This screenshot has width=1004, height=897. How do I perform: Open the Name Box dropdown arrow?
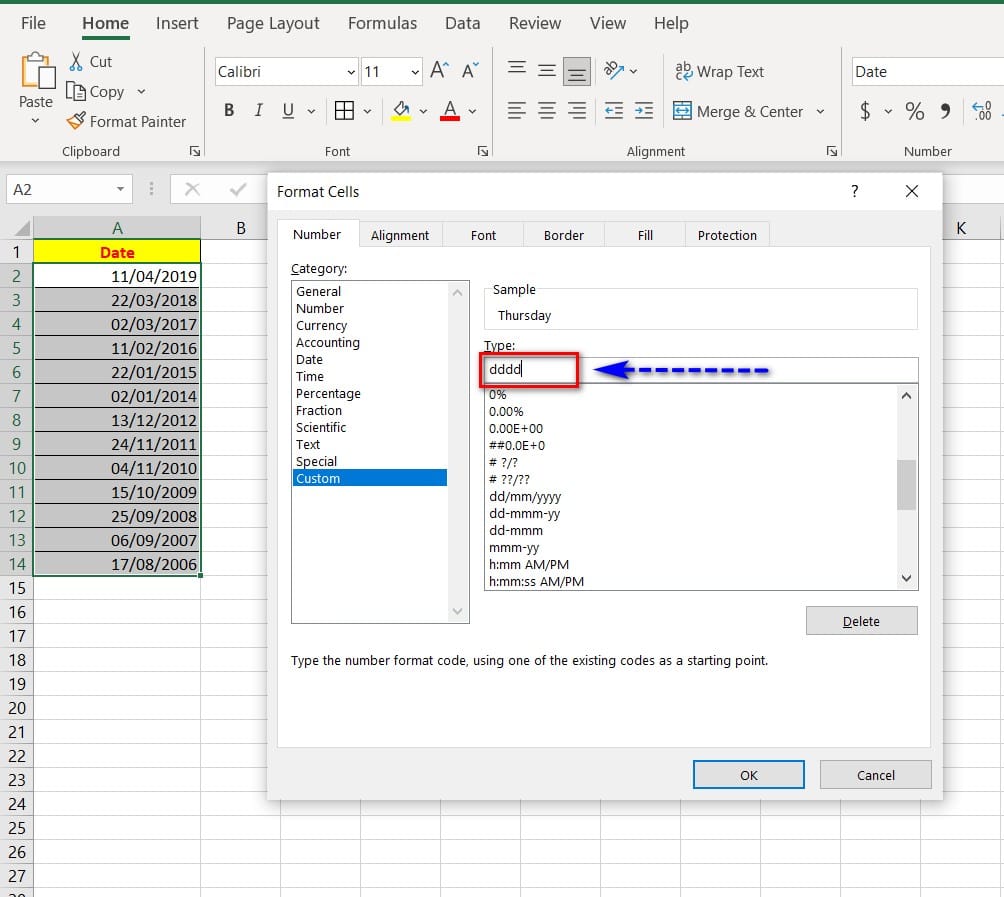[120, 189]
